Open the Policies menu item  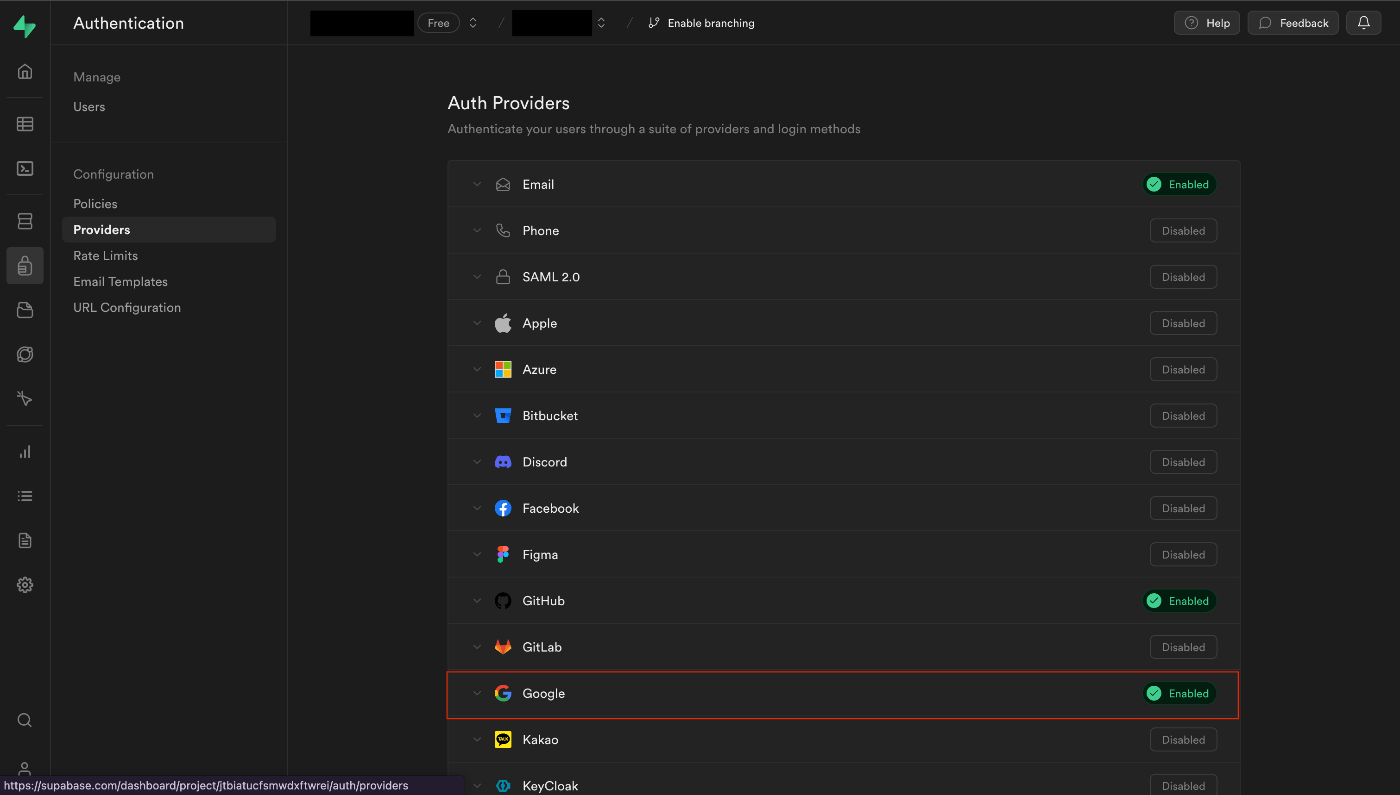(x=95, y=204)
